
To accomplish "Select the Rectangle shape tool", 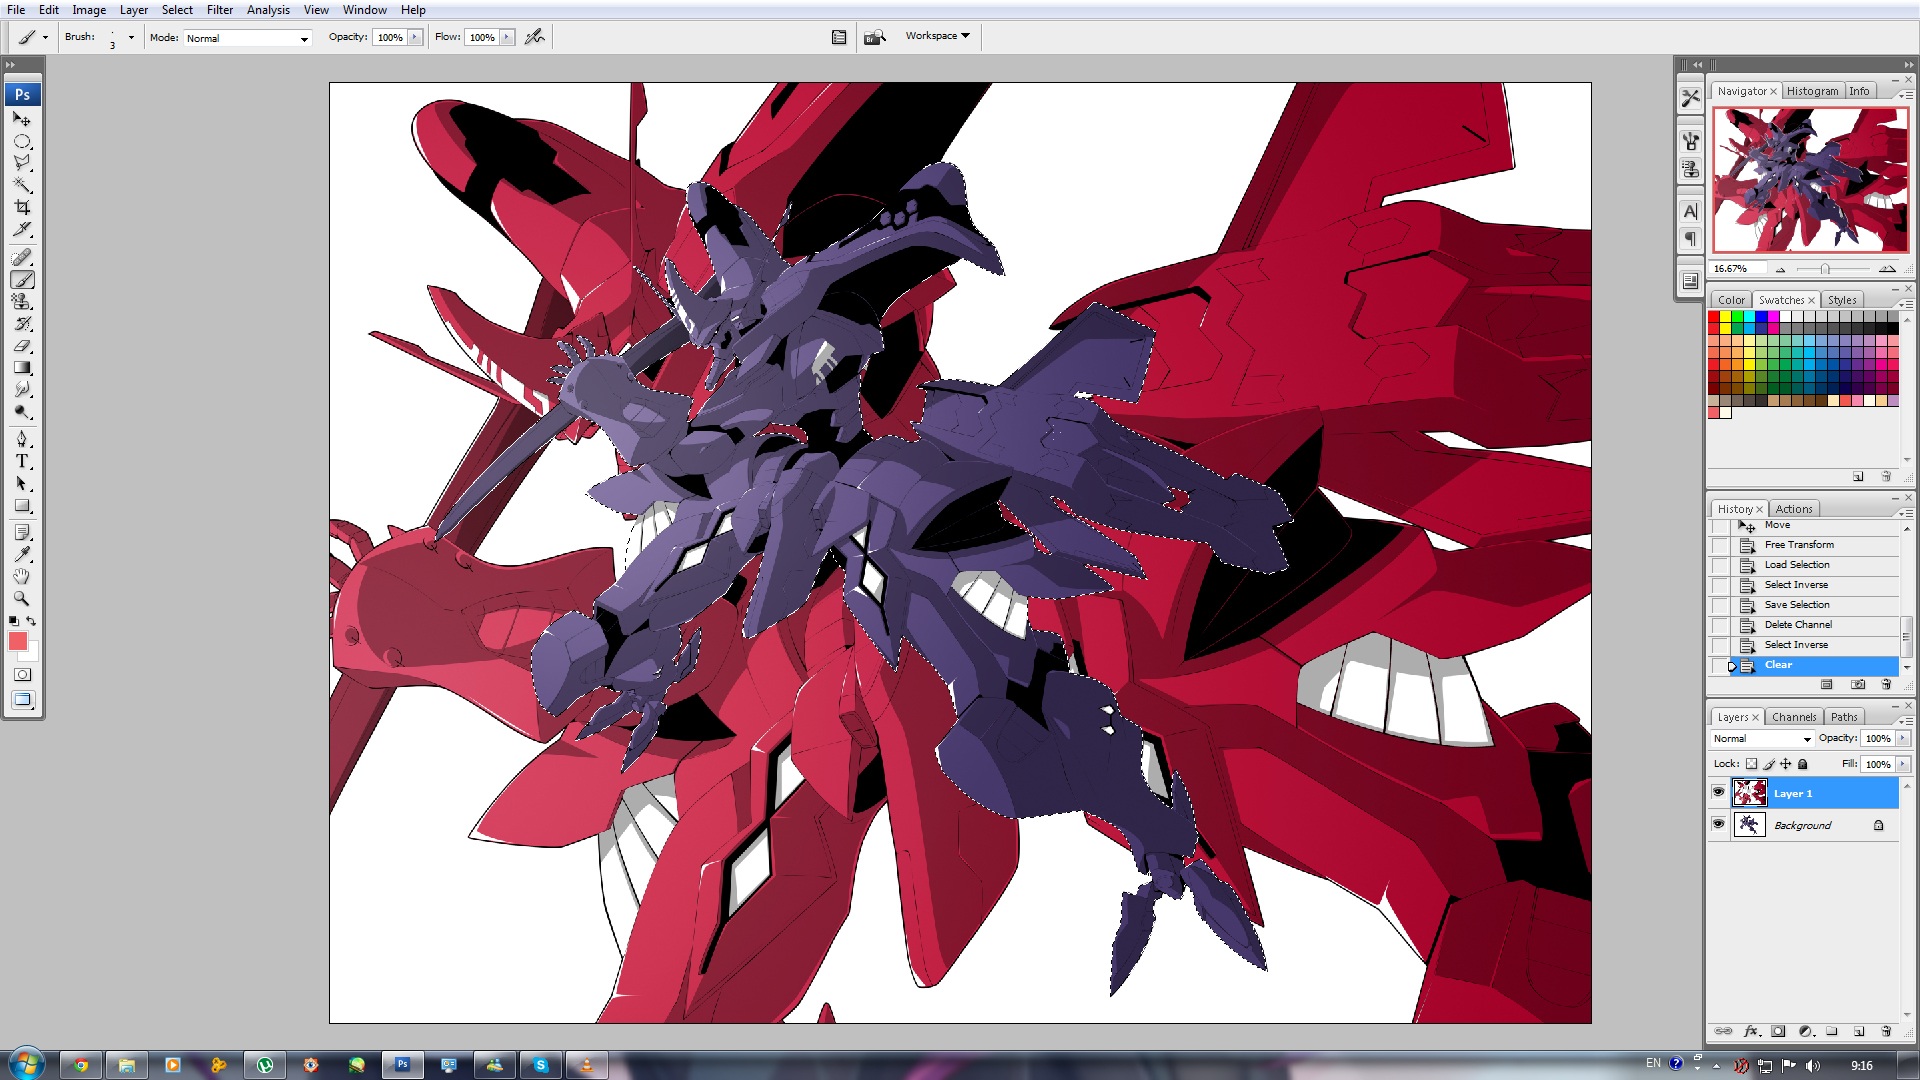I will [x=22, y=506].
